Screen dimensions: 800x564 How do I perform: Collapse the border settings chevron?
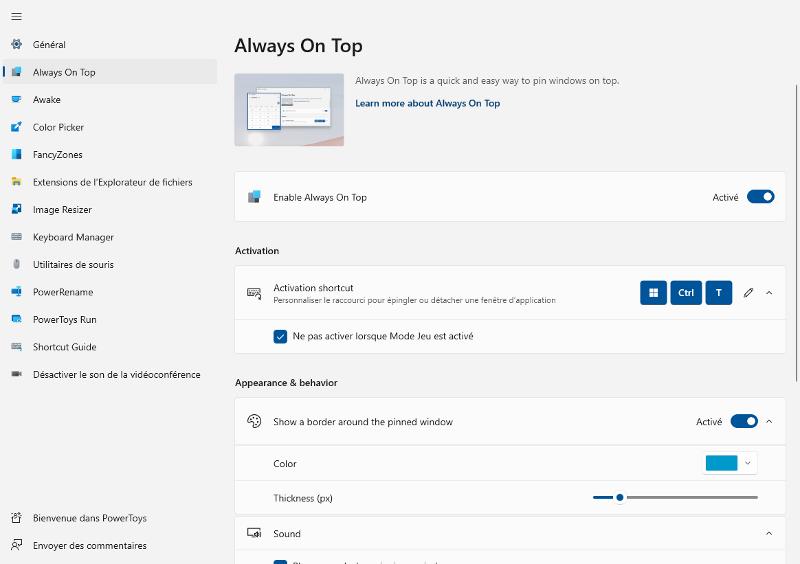pyautogui.click(x=769, y=421)
